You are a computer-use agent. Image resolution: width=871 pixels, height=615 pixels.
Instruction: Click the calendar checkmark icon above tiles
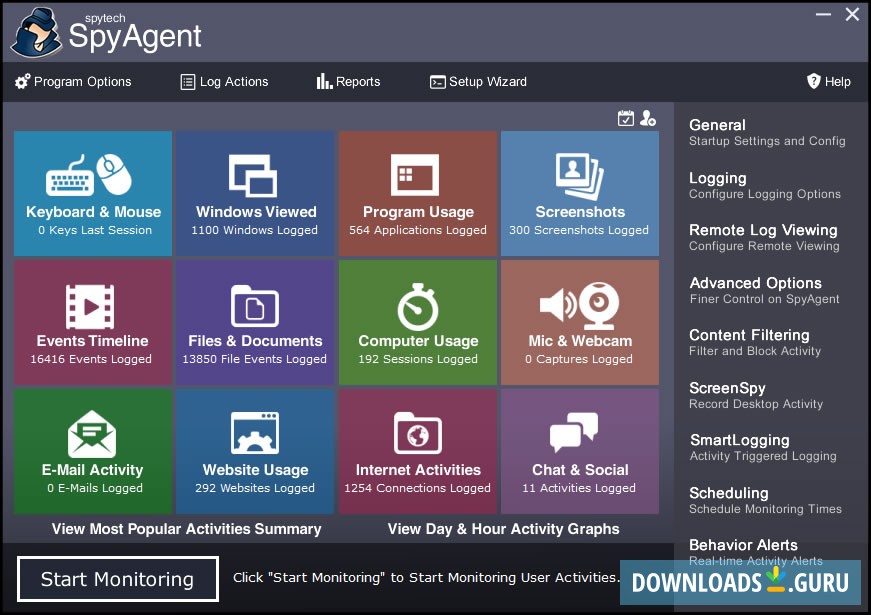tap(626, 118)
